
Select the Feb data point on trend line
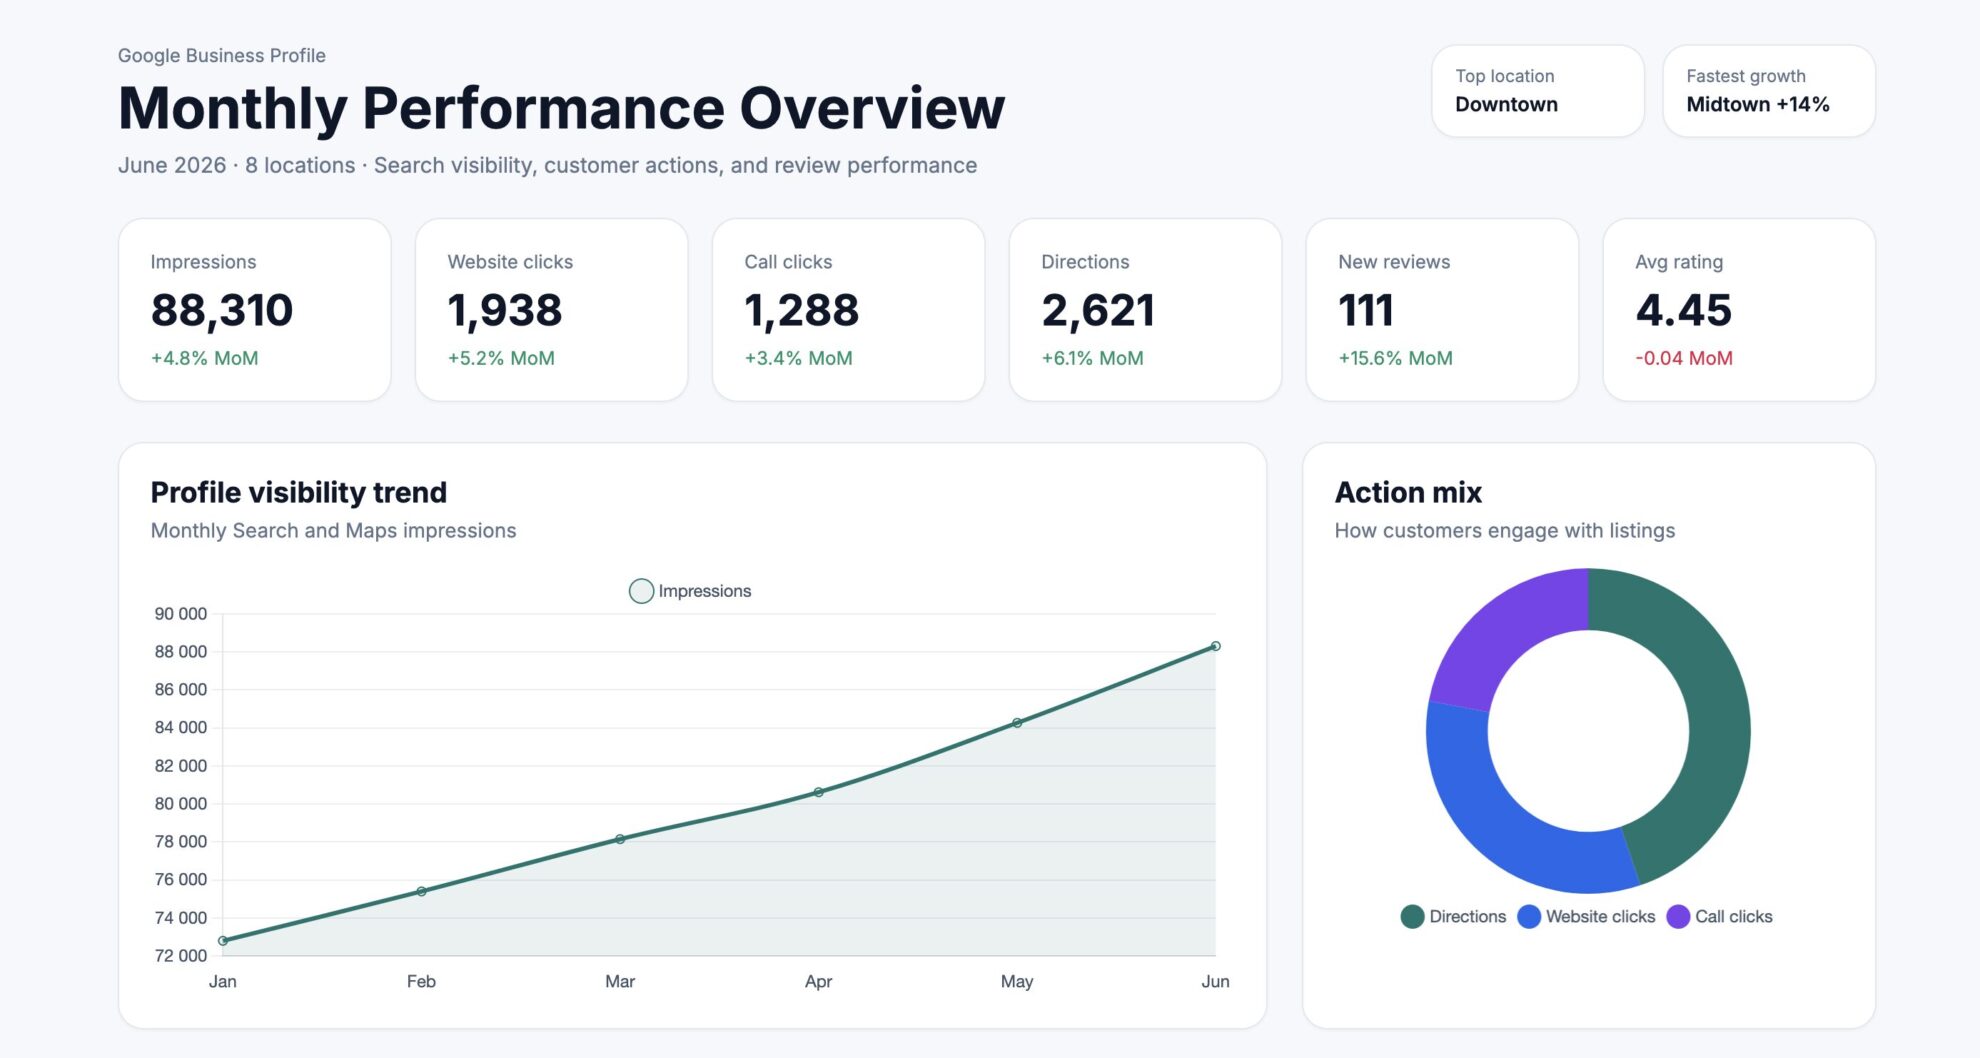[421, 891]
